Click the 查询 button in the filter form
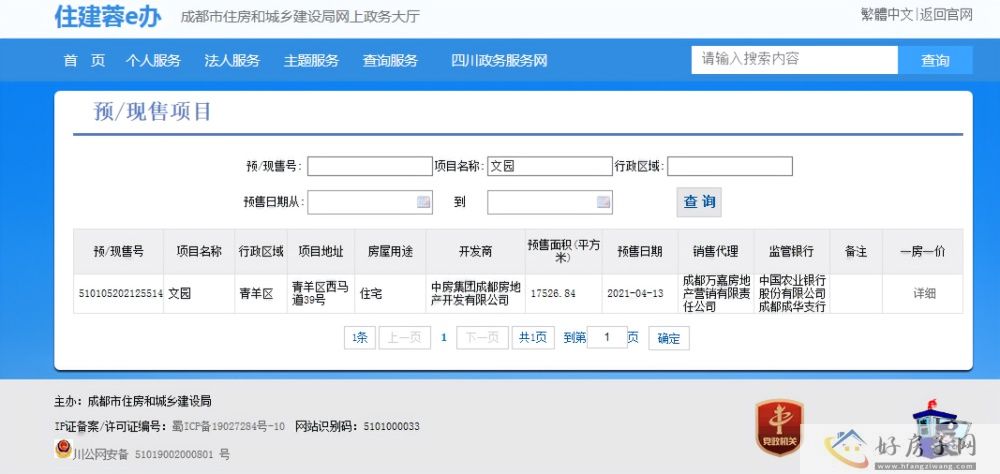 699,202
